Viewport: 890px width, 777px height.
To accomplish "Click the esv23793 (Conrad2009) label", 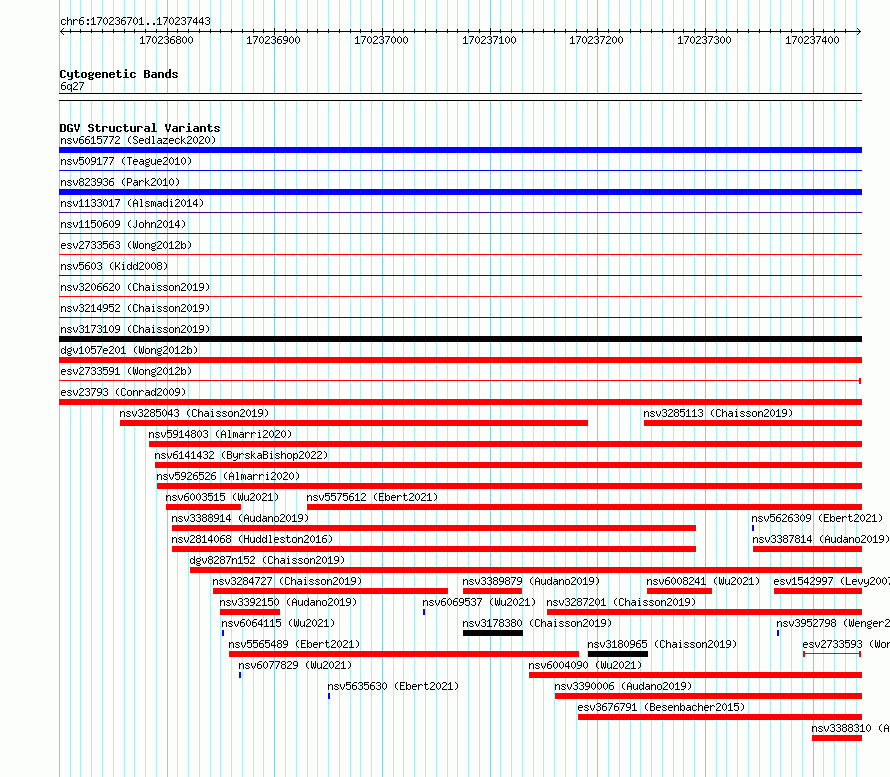I will tap(123, 392).
